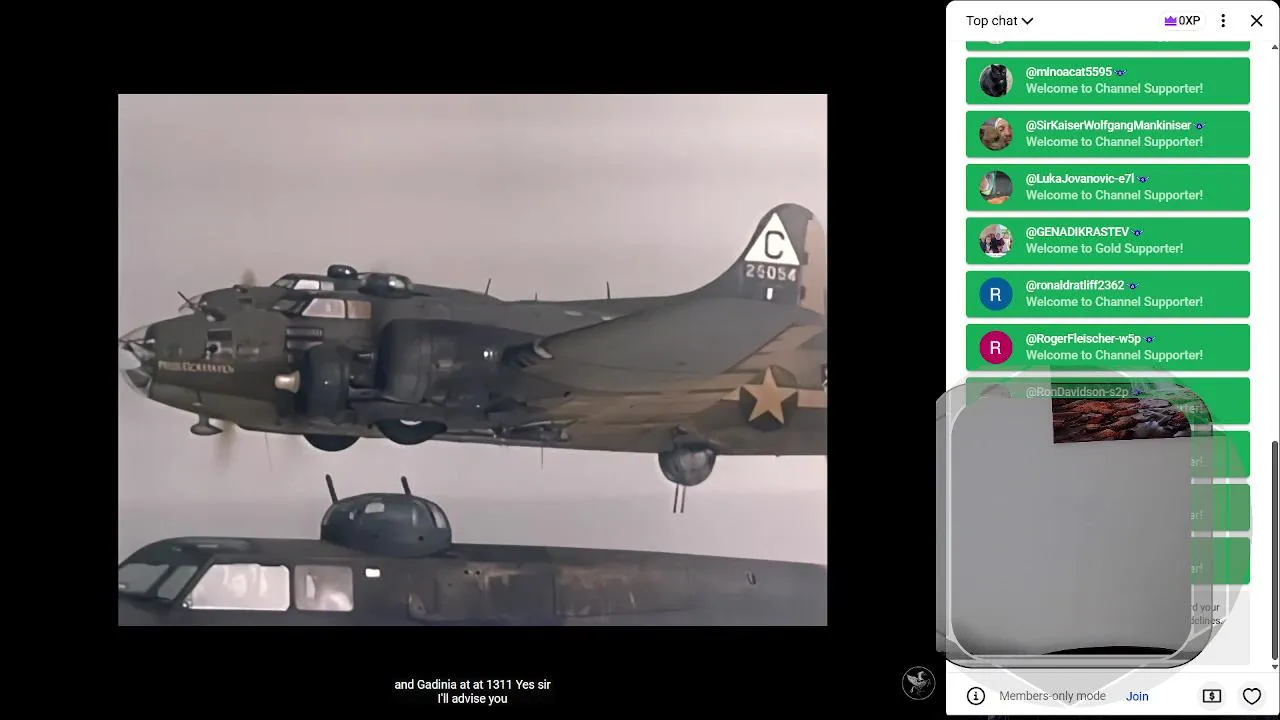Click the heart reaction icon

pos(1252,696)
